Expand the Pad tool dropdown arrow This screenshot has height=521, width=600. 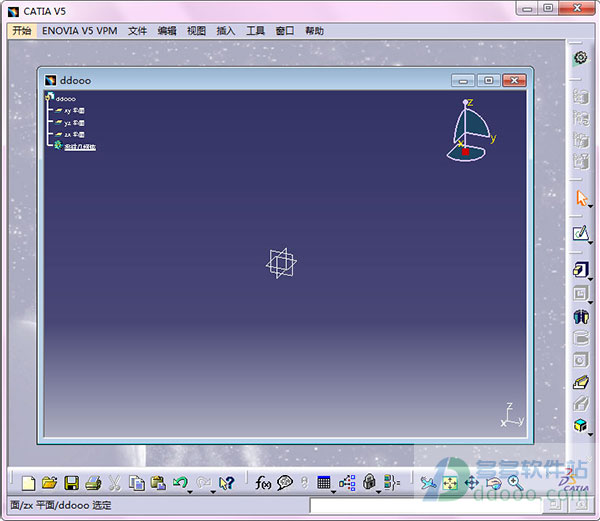(590, 280)
